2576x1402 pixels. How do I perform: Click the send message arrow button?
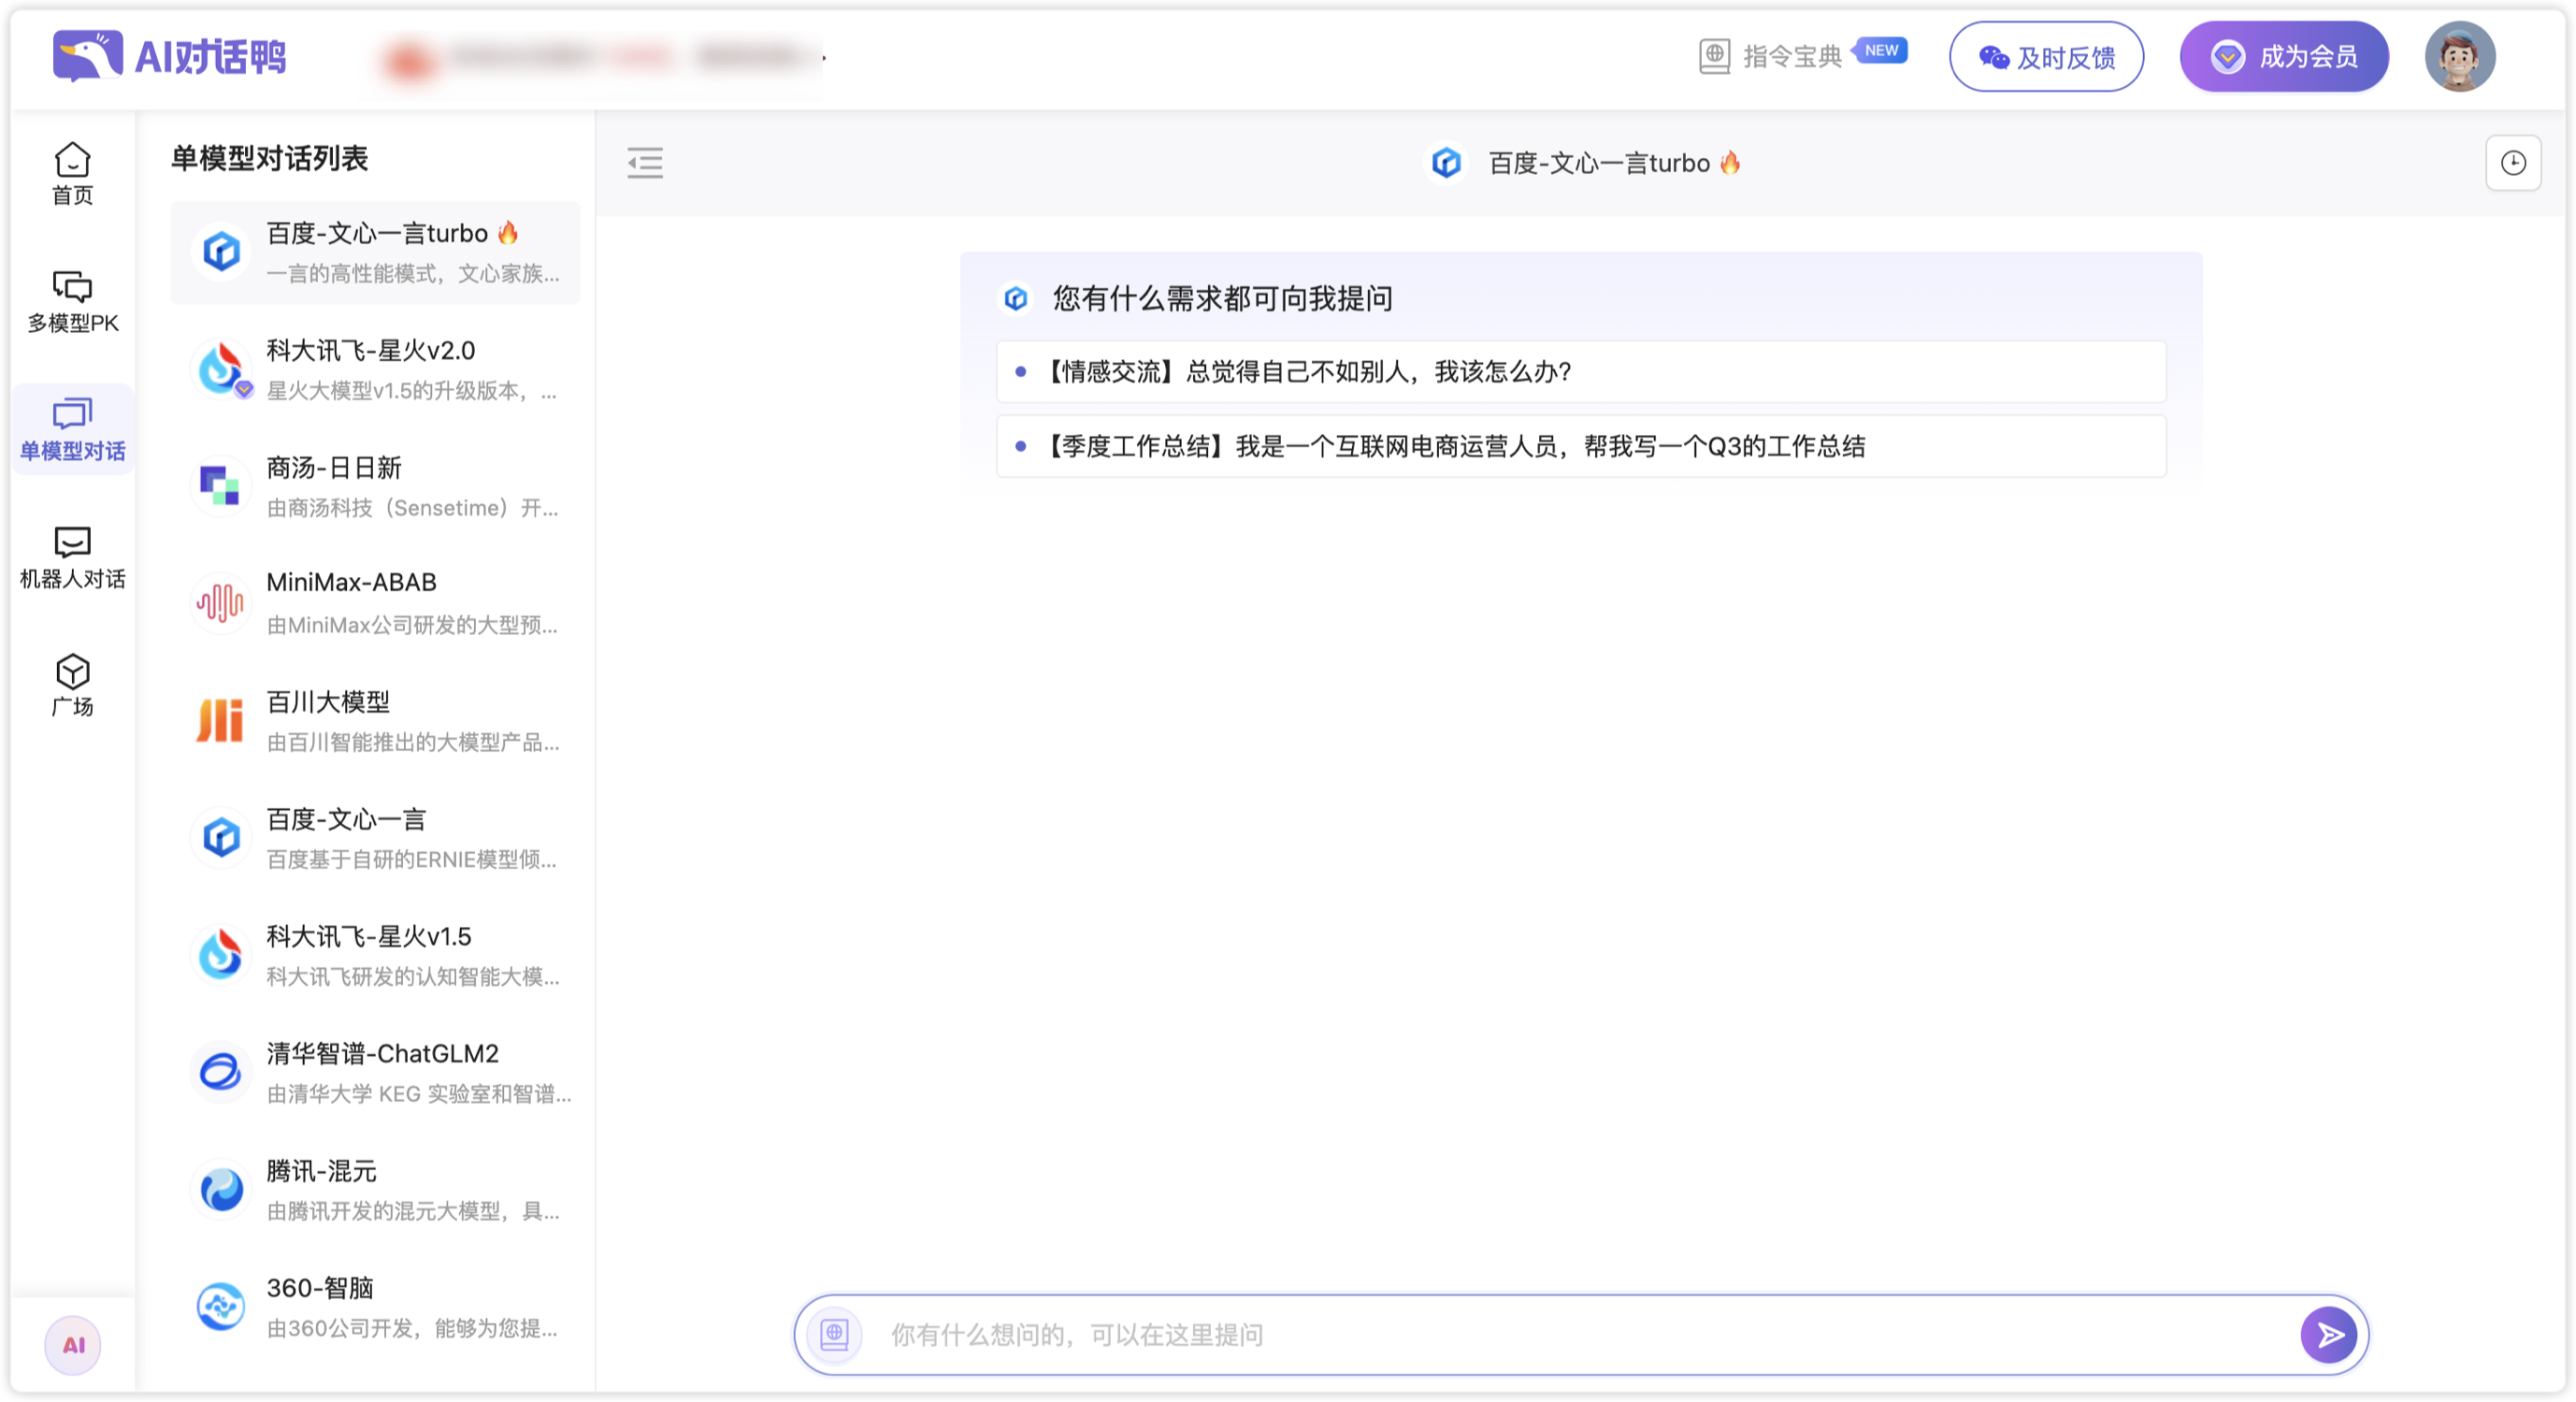[2329, 1334]
